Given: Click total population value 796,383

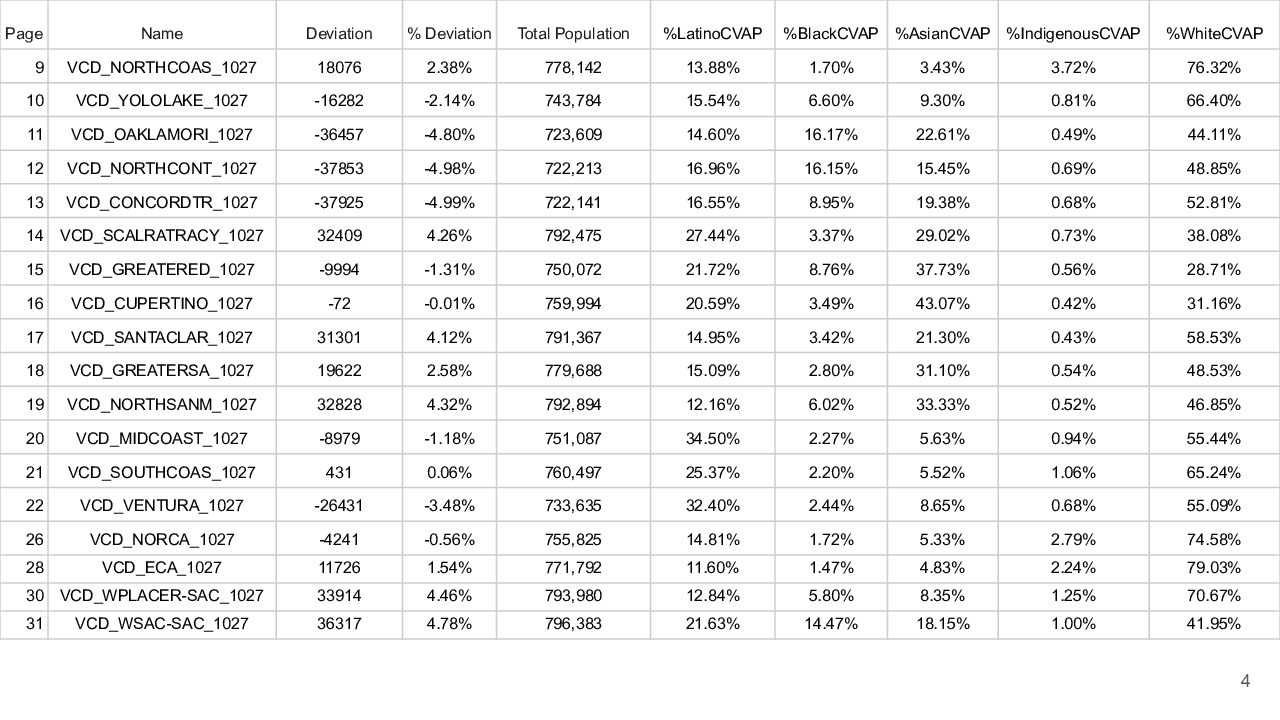Looking at the screenshot, I should coord(573,624).
